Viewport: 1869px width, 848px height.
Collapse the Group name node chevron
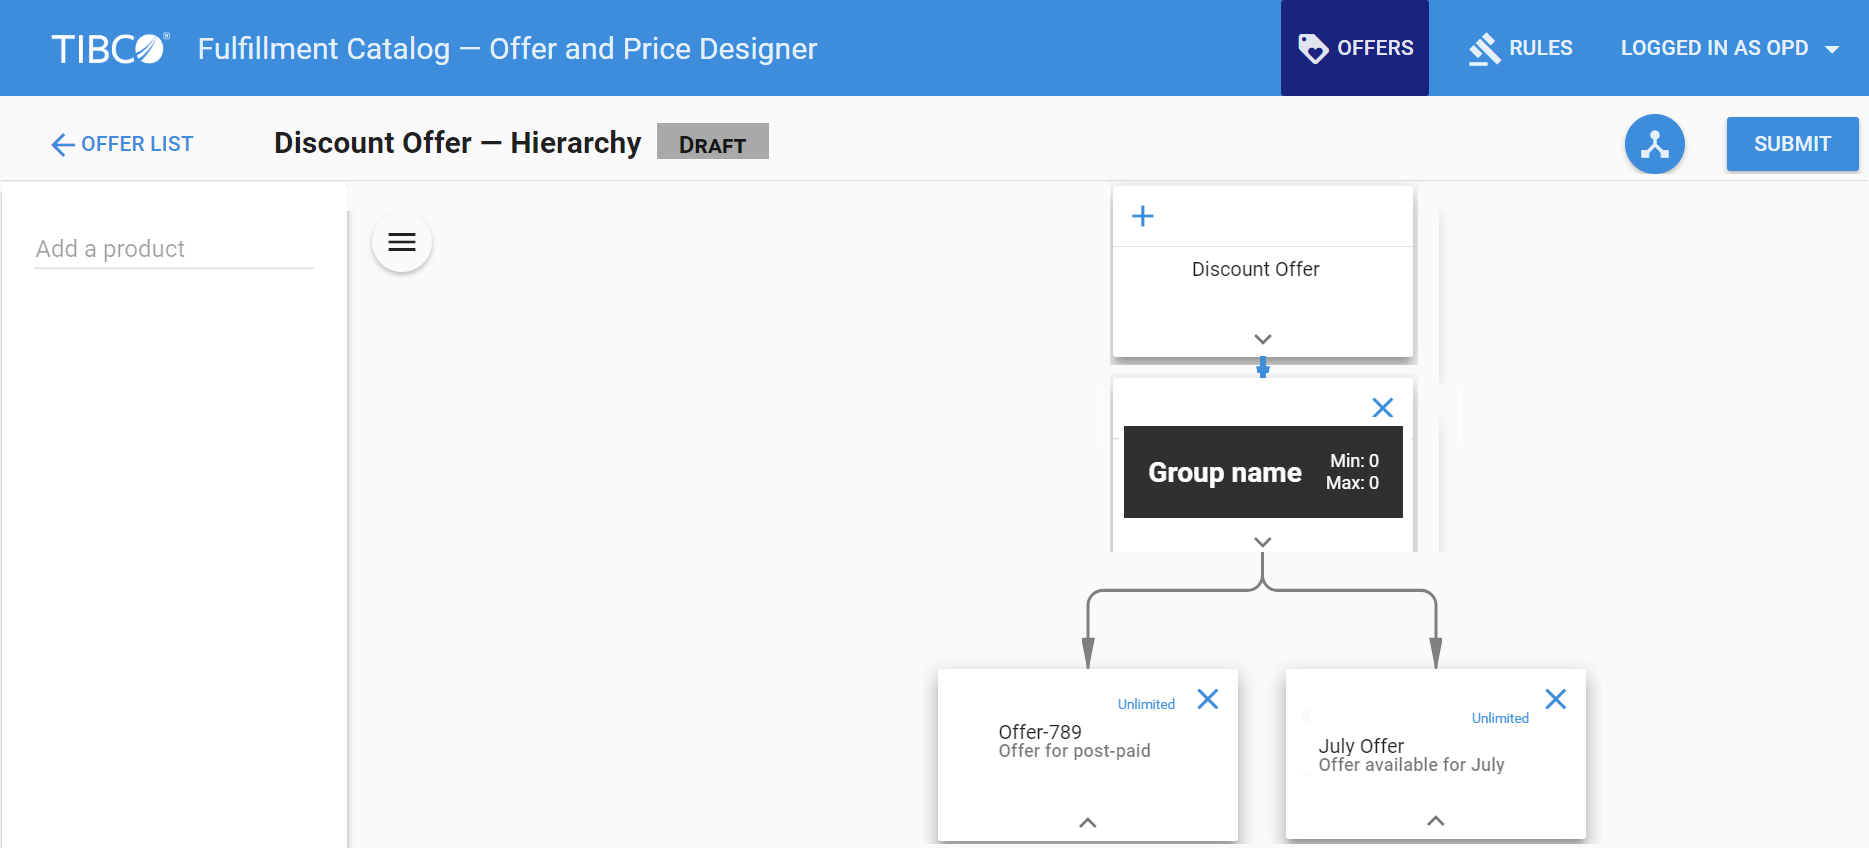(x=1263, y=542)
